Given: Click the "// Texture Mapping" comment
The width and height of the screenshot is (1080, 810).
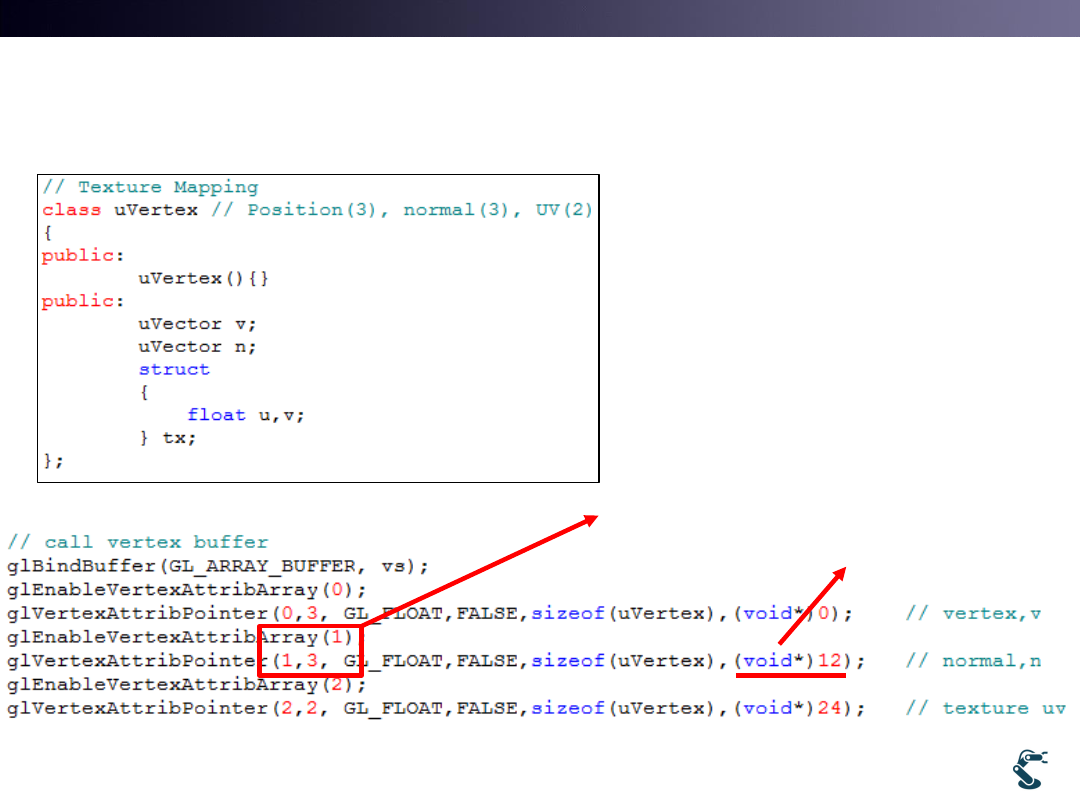Looking at the screenshot, I should (x=150, y=187).
